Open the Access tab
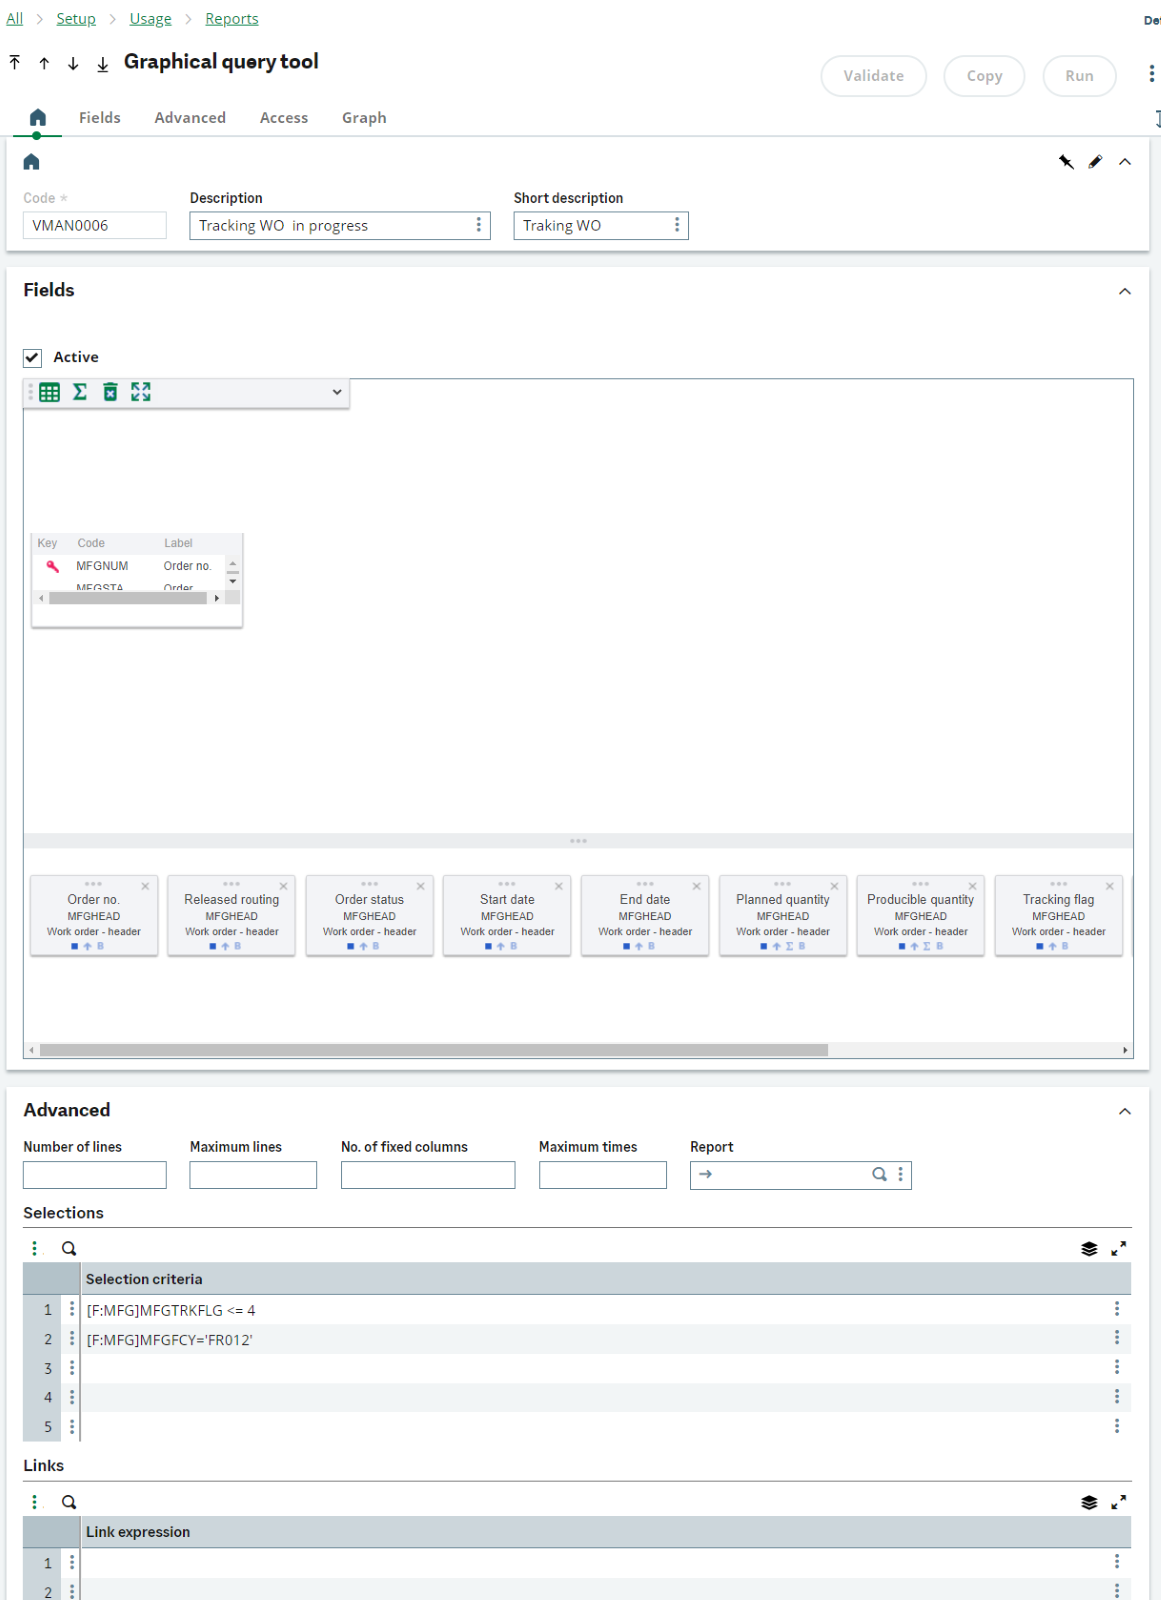The height and width of the screenshot is (1600, 1161). (284, 118)
